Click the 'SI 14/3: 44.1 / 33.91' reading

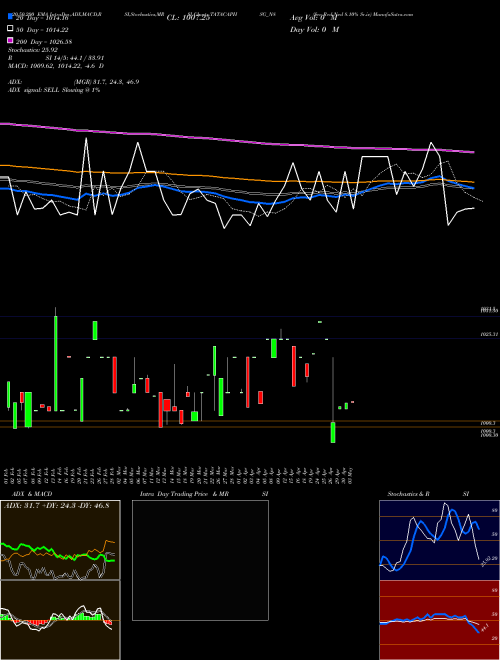[x=75, y=58]
